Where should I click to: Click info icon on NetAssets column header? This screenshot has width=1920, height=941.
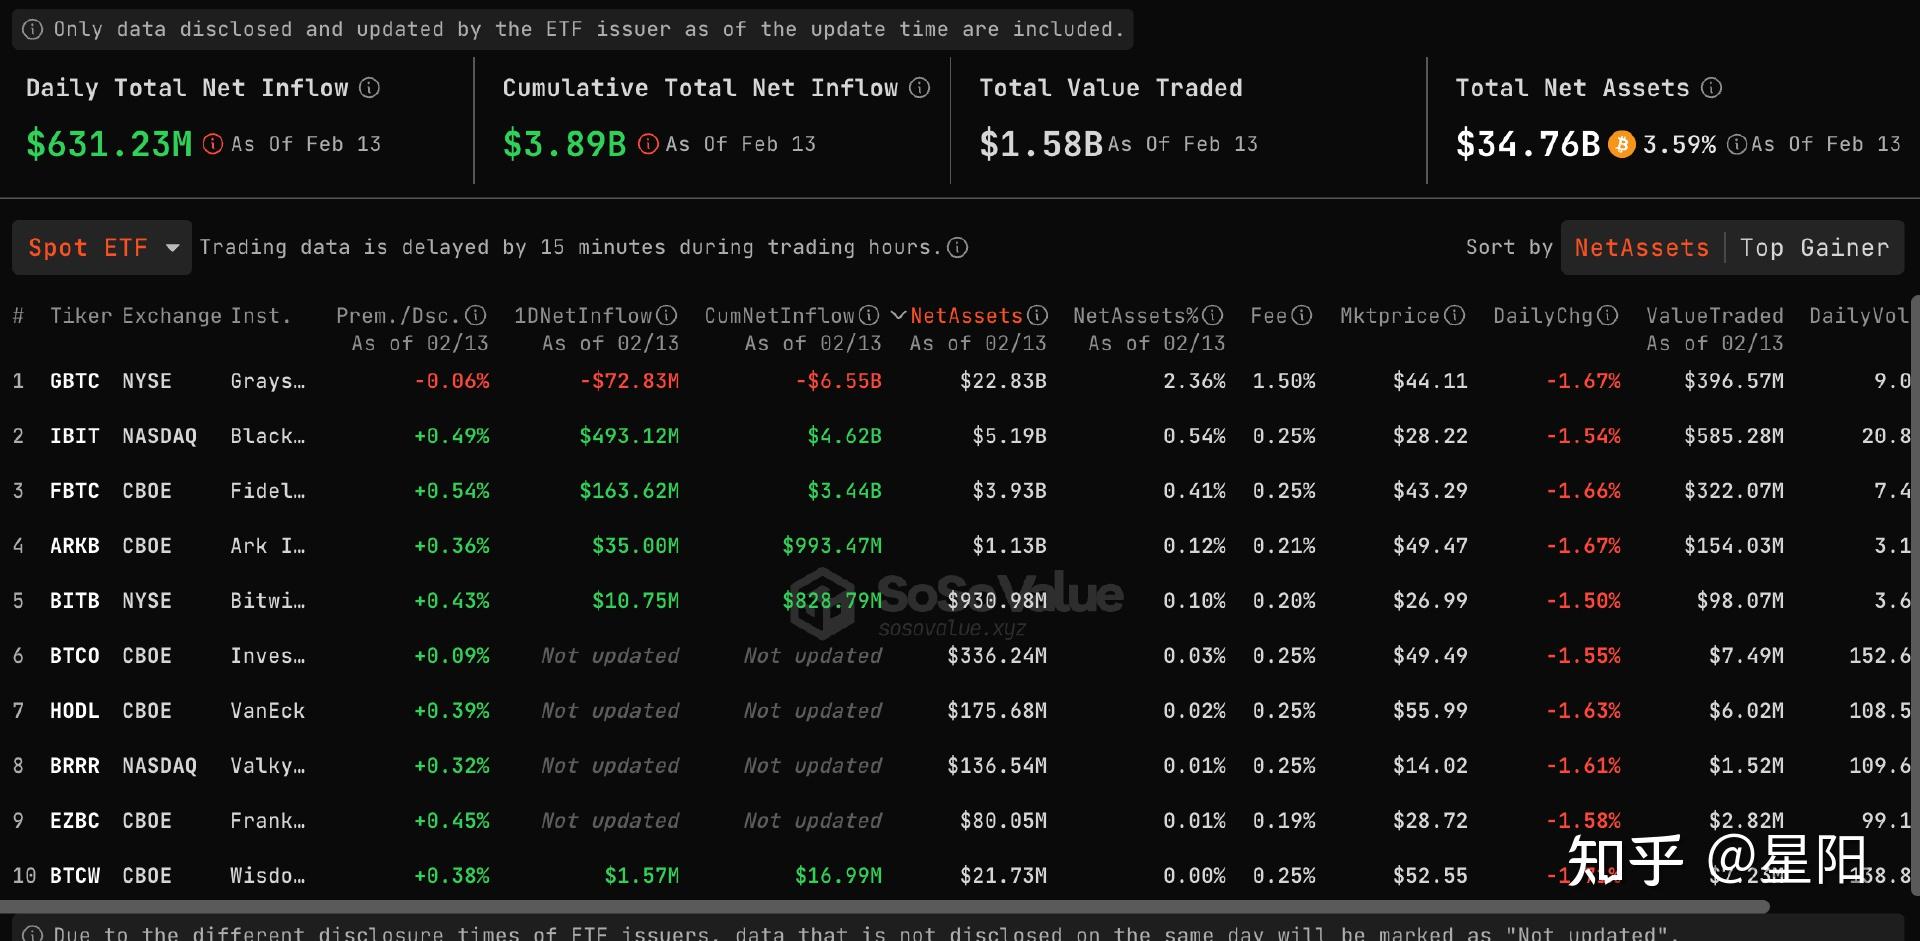[x=1037, y=316]
